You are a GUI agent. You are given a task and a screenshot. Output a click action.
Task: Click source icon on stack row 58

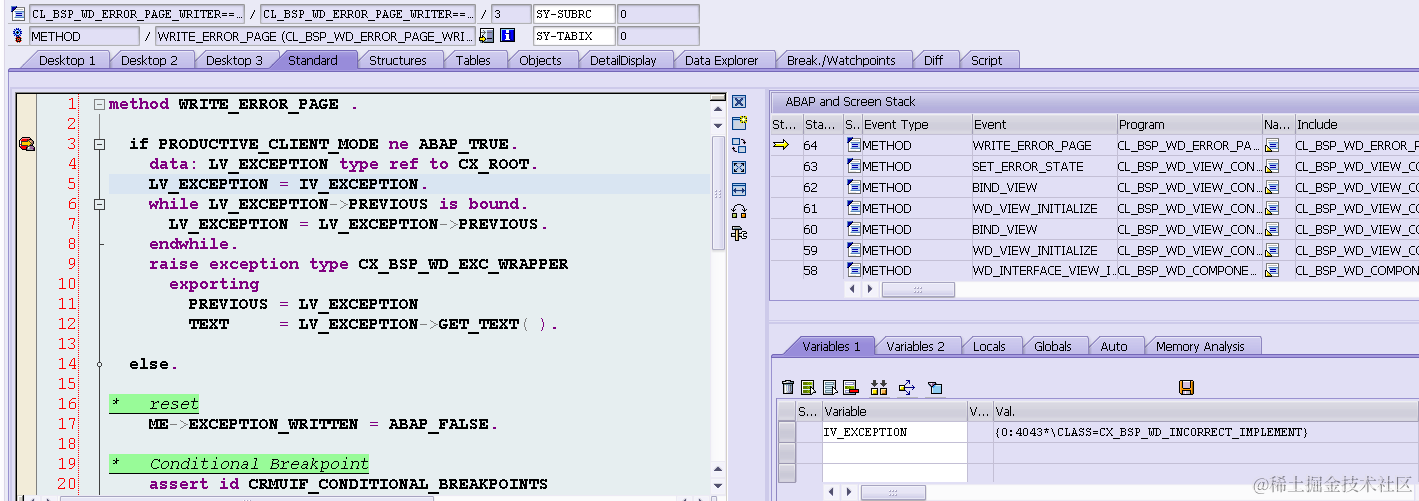(x=853, y=270)
